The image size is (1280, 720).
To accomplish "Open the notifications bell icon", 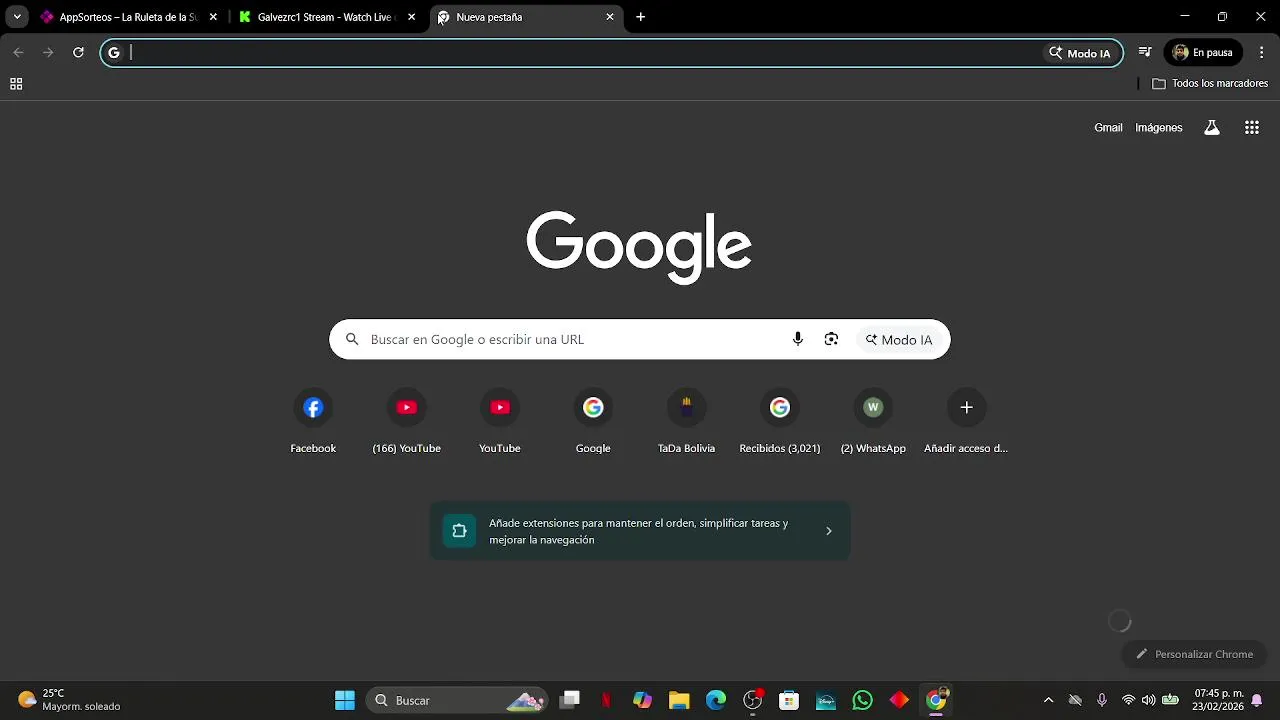I will [1257, 701].
